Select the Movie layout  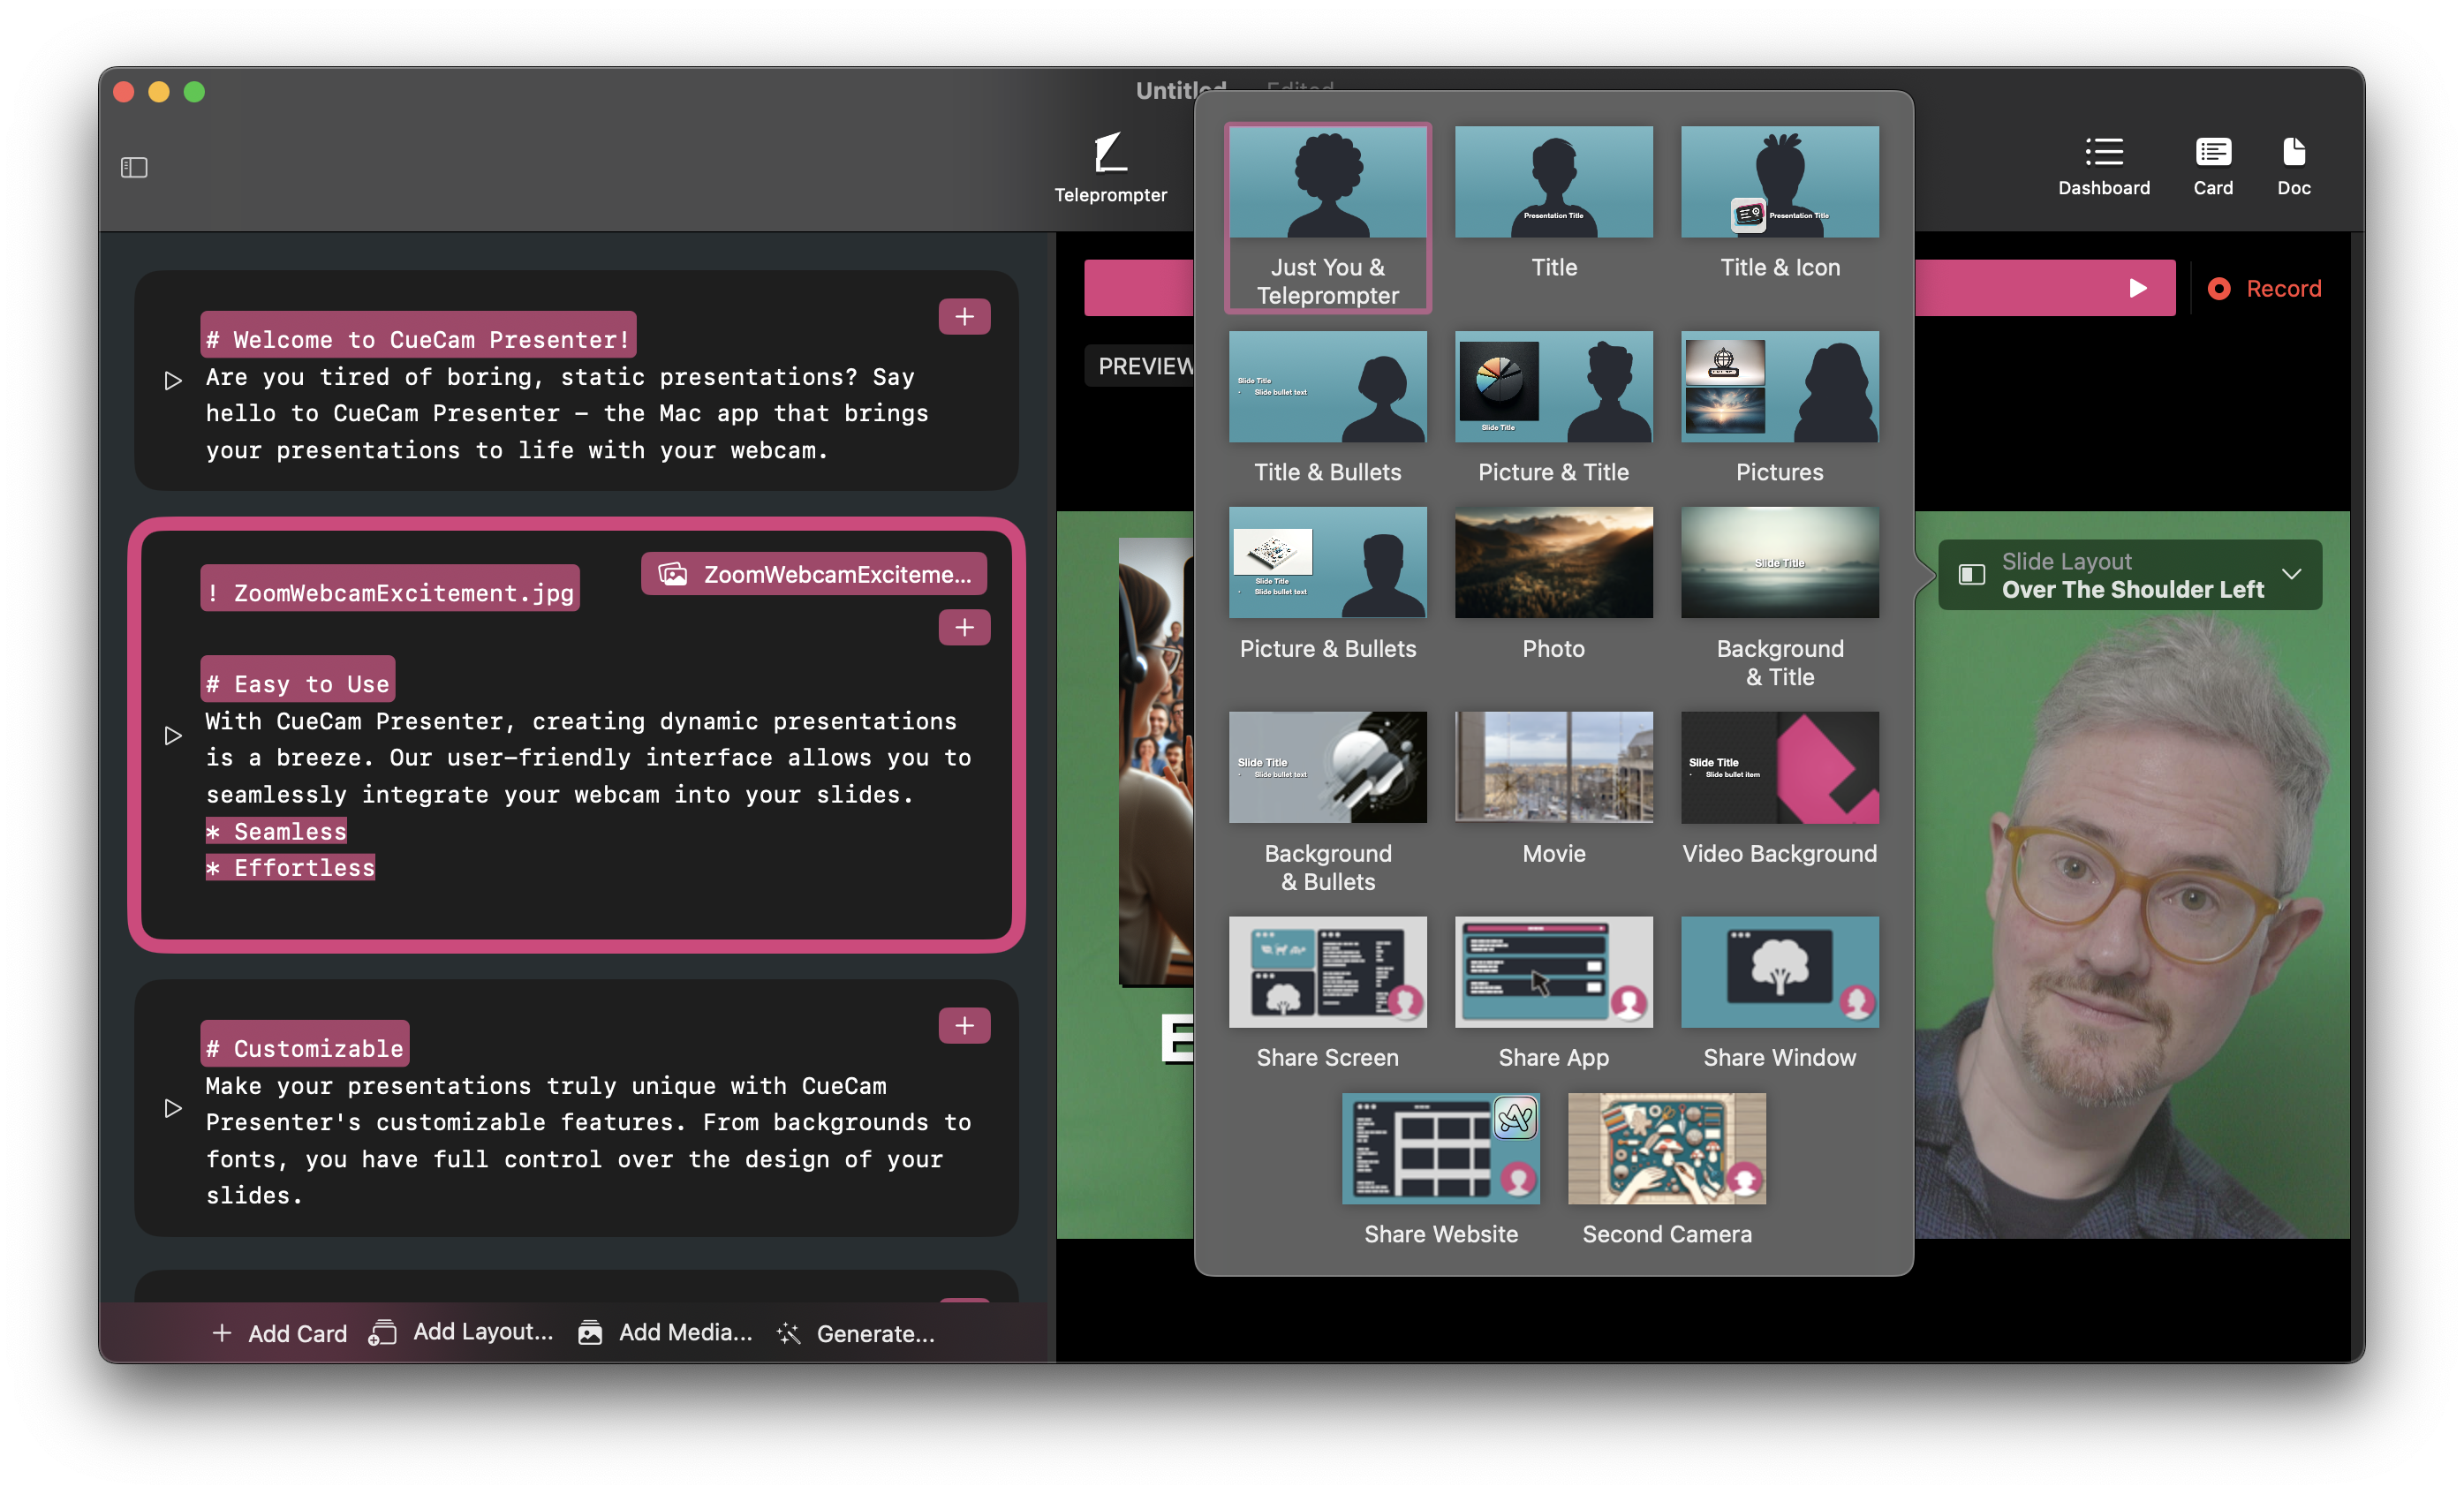(x=1553, y=789)
